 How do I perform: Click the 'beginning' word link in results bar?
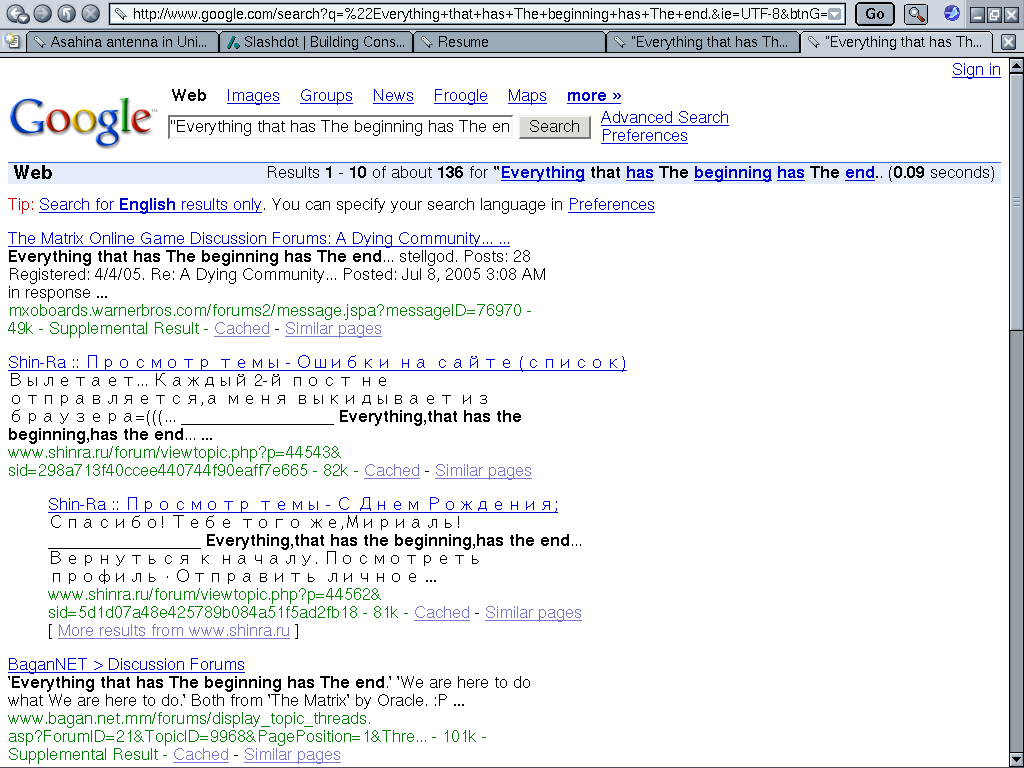(x=733, y=173)
